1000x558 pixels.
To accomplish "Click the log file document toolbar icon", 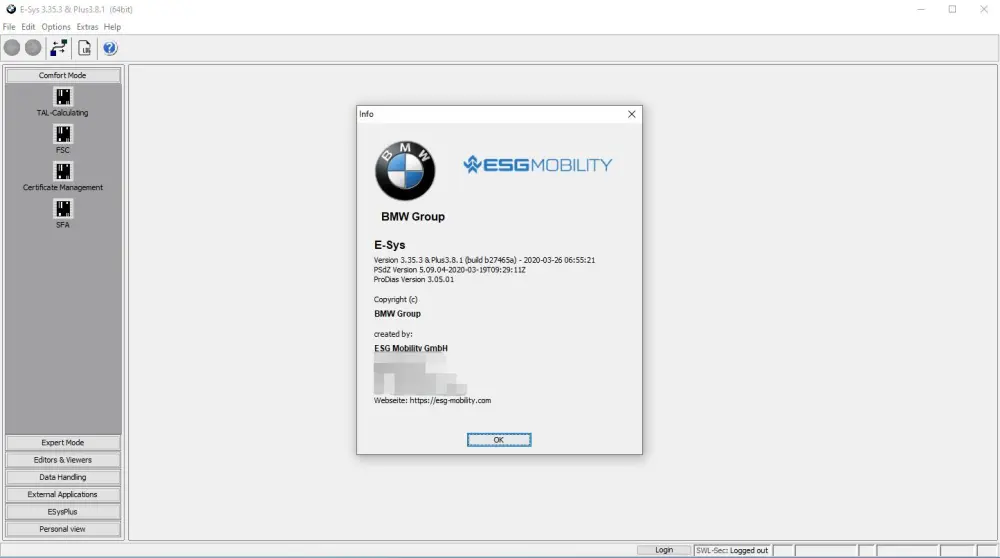I will click(85, 48).
